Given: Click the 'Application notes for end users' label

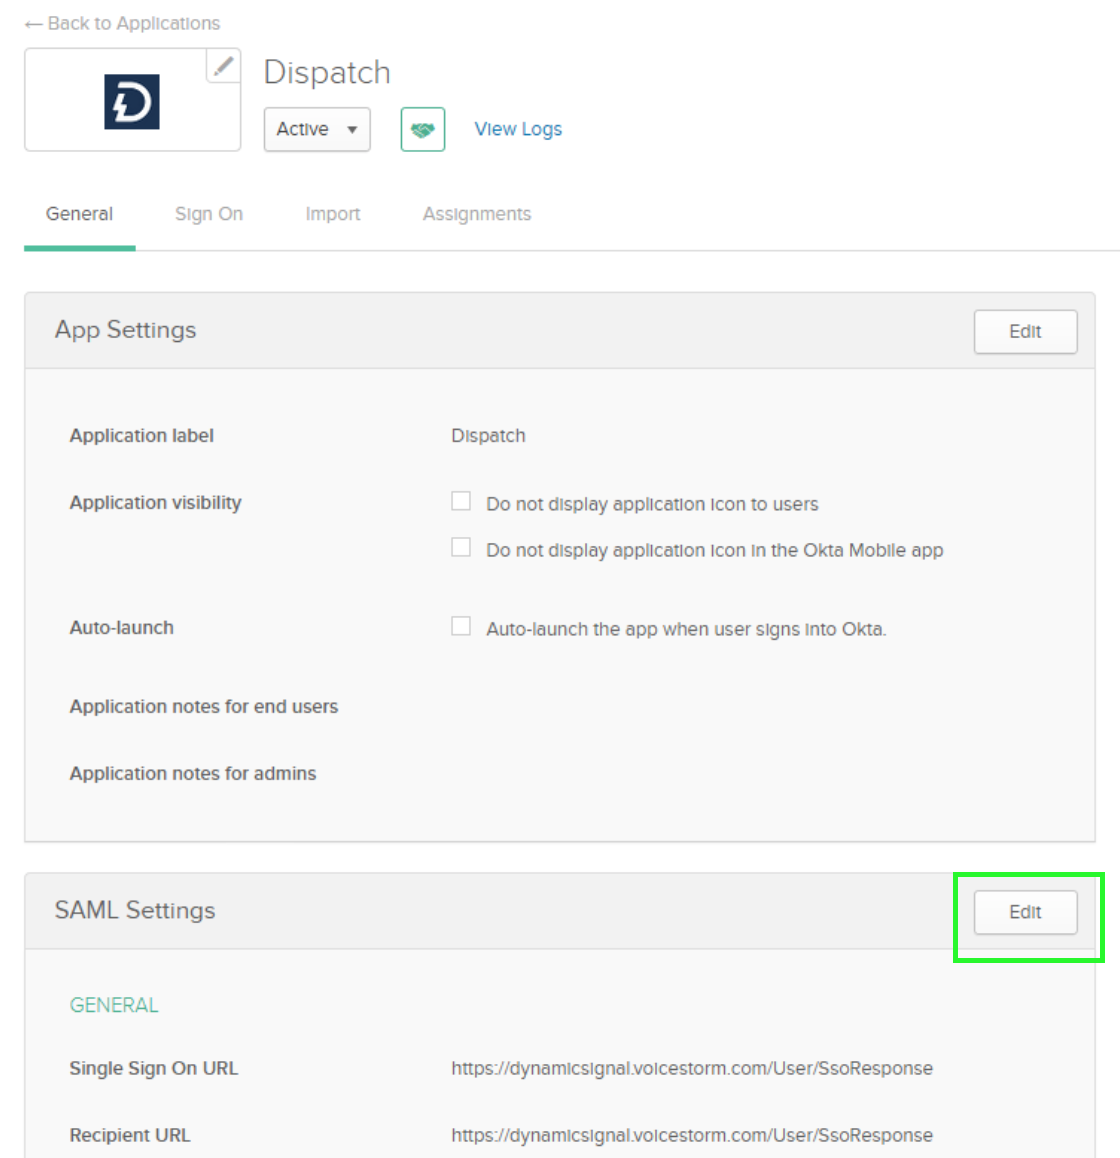Looking at the screenshot, I should point(204,707).
